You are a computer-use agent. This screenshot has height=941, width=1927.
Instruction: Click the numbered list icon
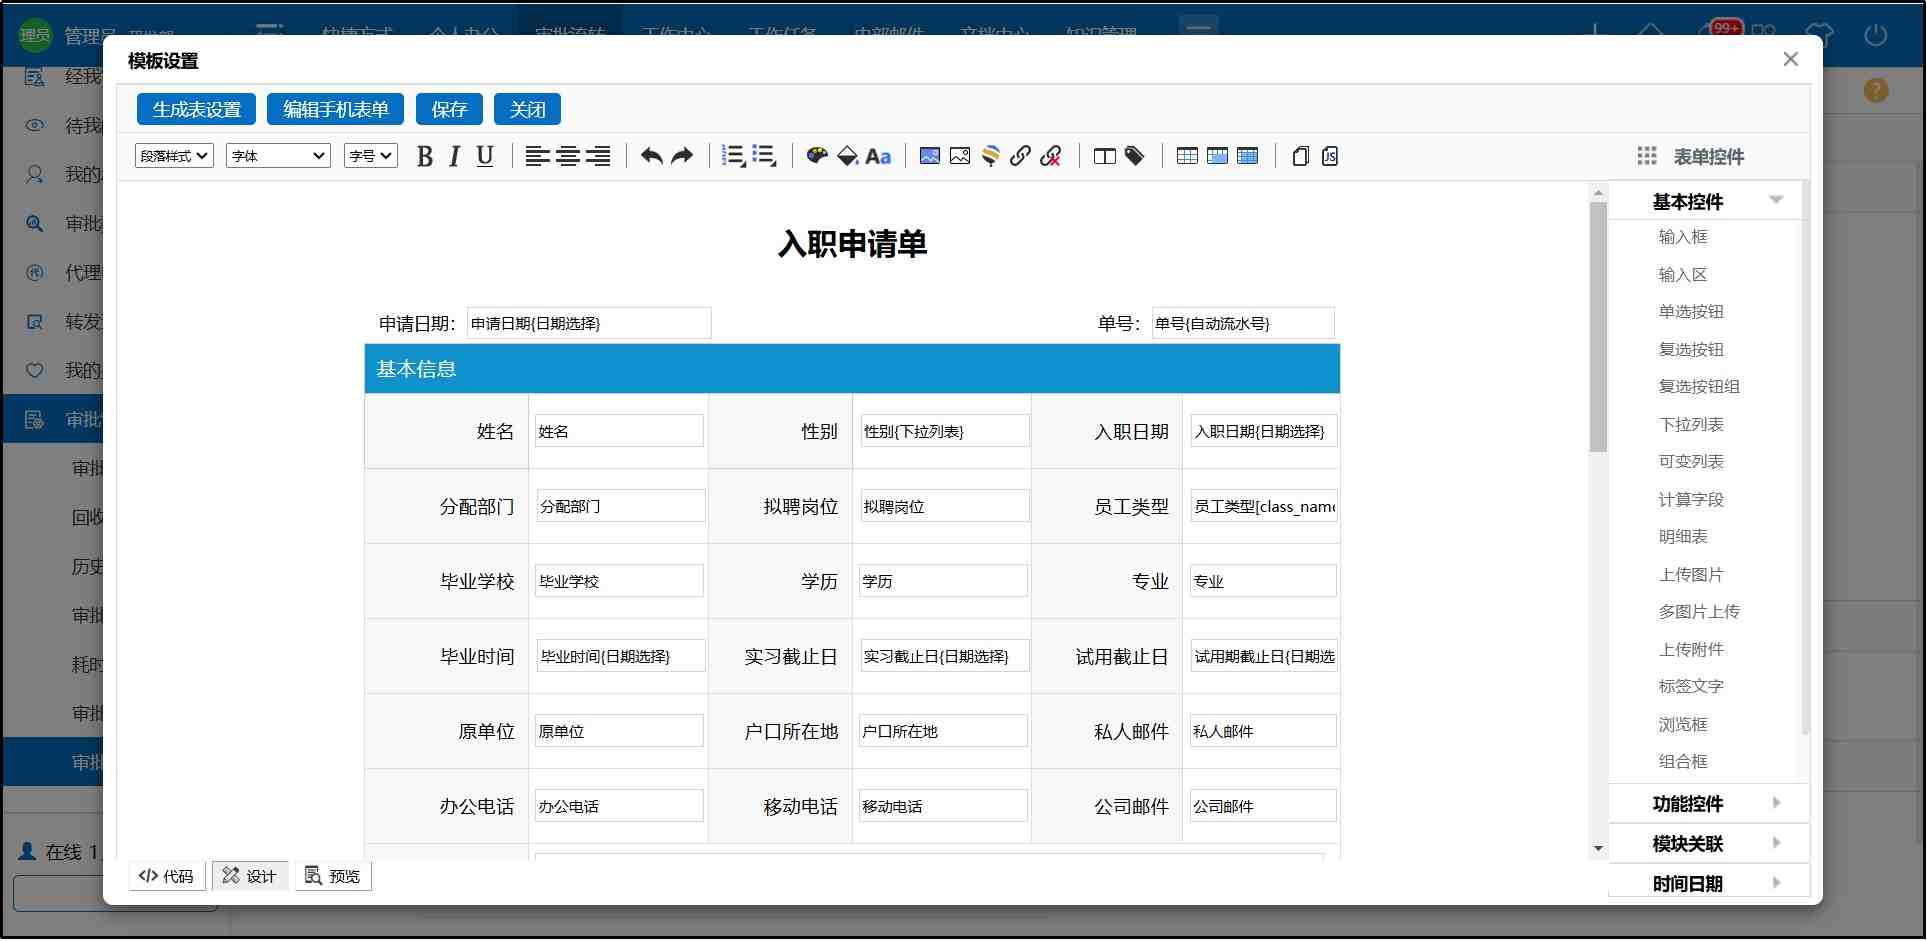733,156
